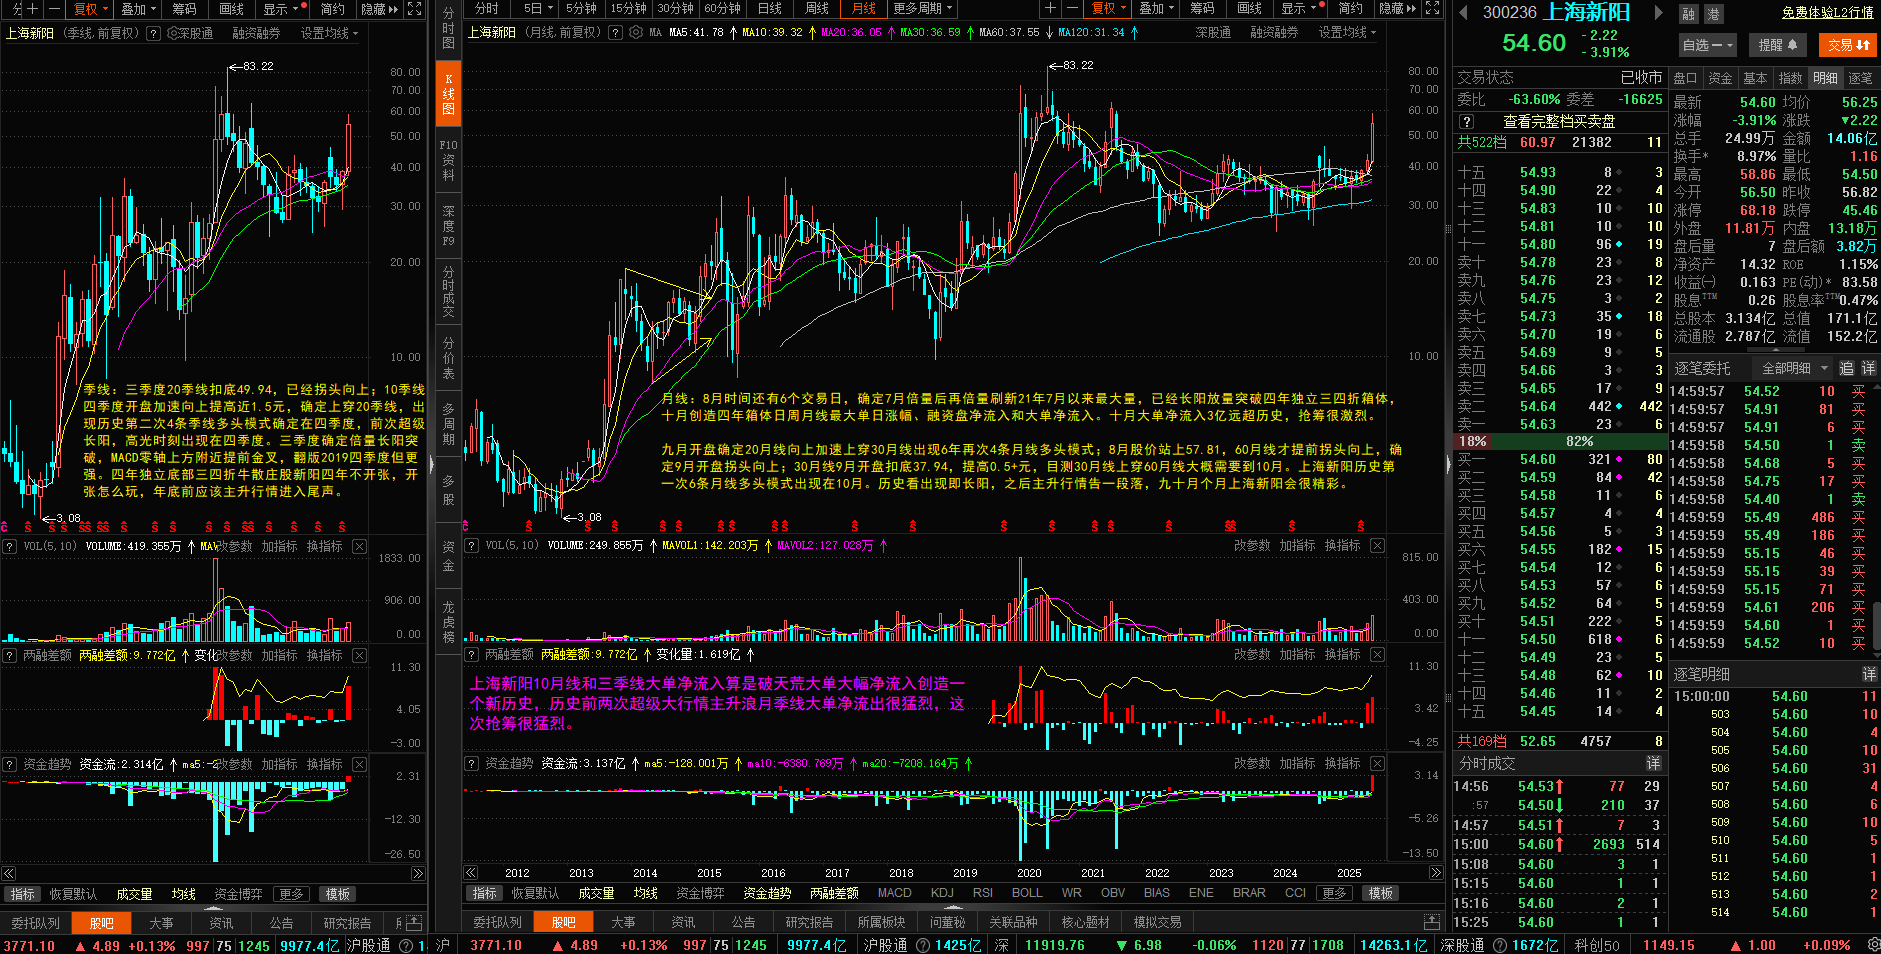1881x954 pixels.
Task: Open 复权 dropdown on right chart toolbar
Action: 1109,8
